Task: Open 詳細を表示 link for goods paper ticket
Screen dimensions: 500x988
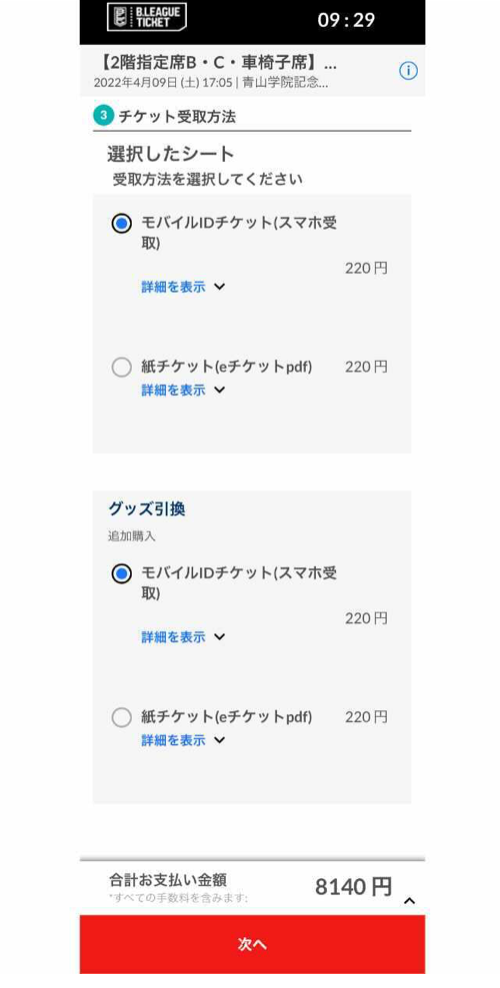Action: [x=173, y=740]
